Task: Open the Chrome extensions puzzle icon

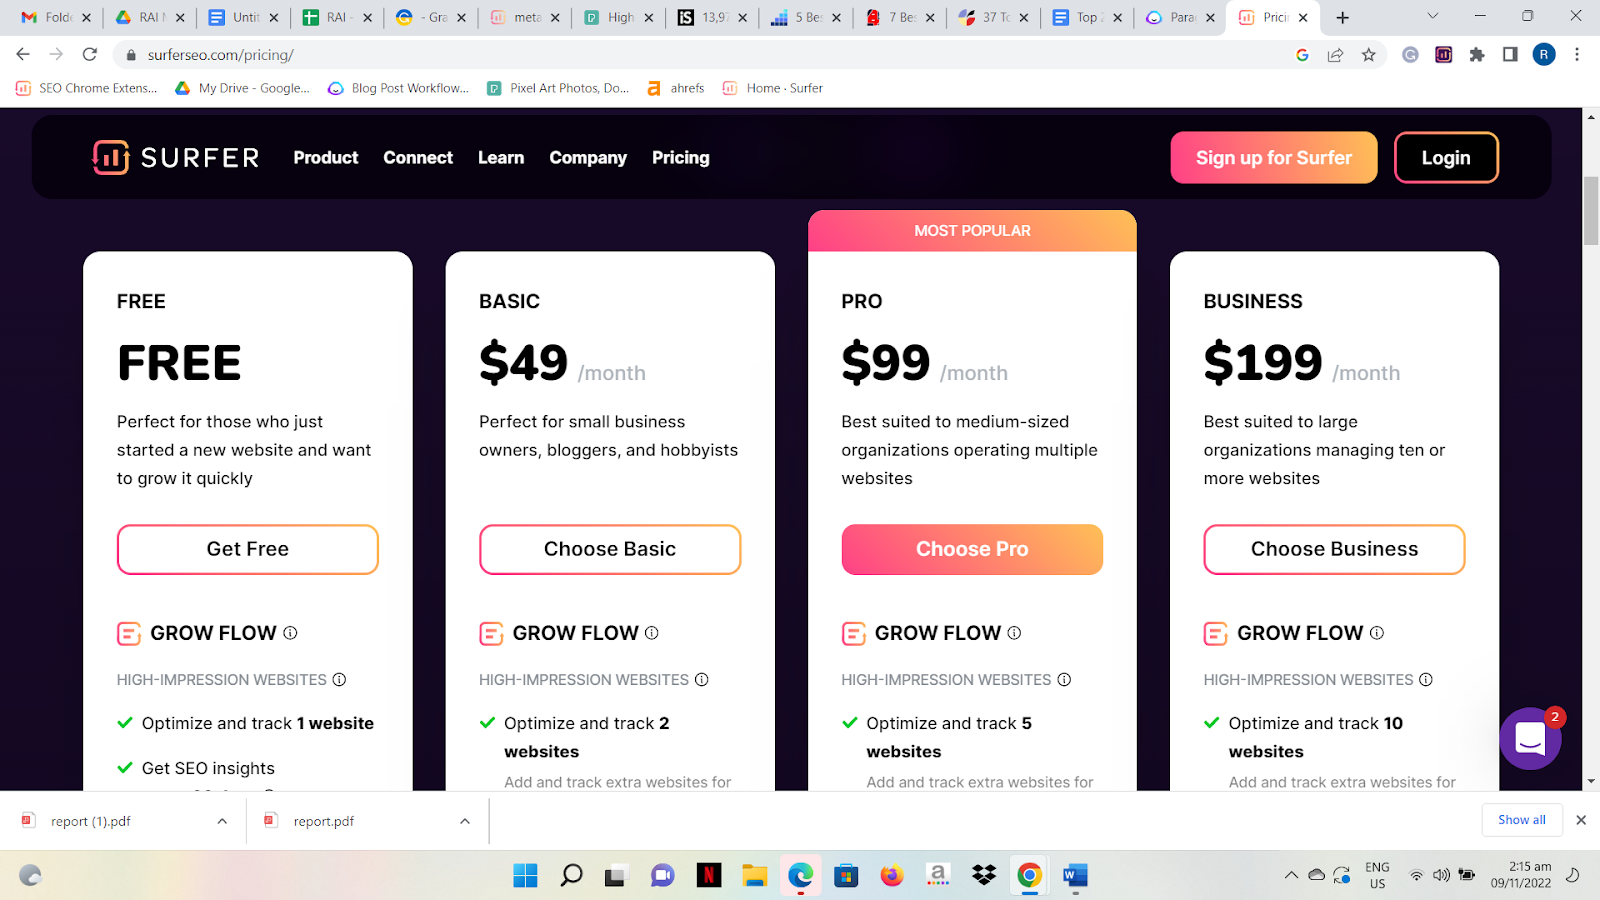Action: (1477, 55)
